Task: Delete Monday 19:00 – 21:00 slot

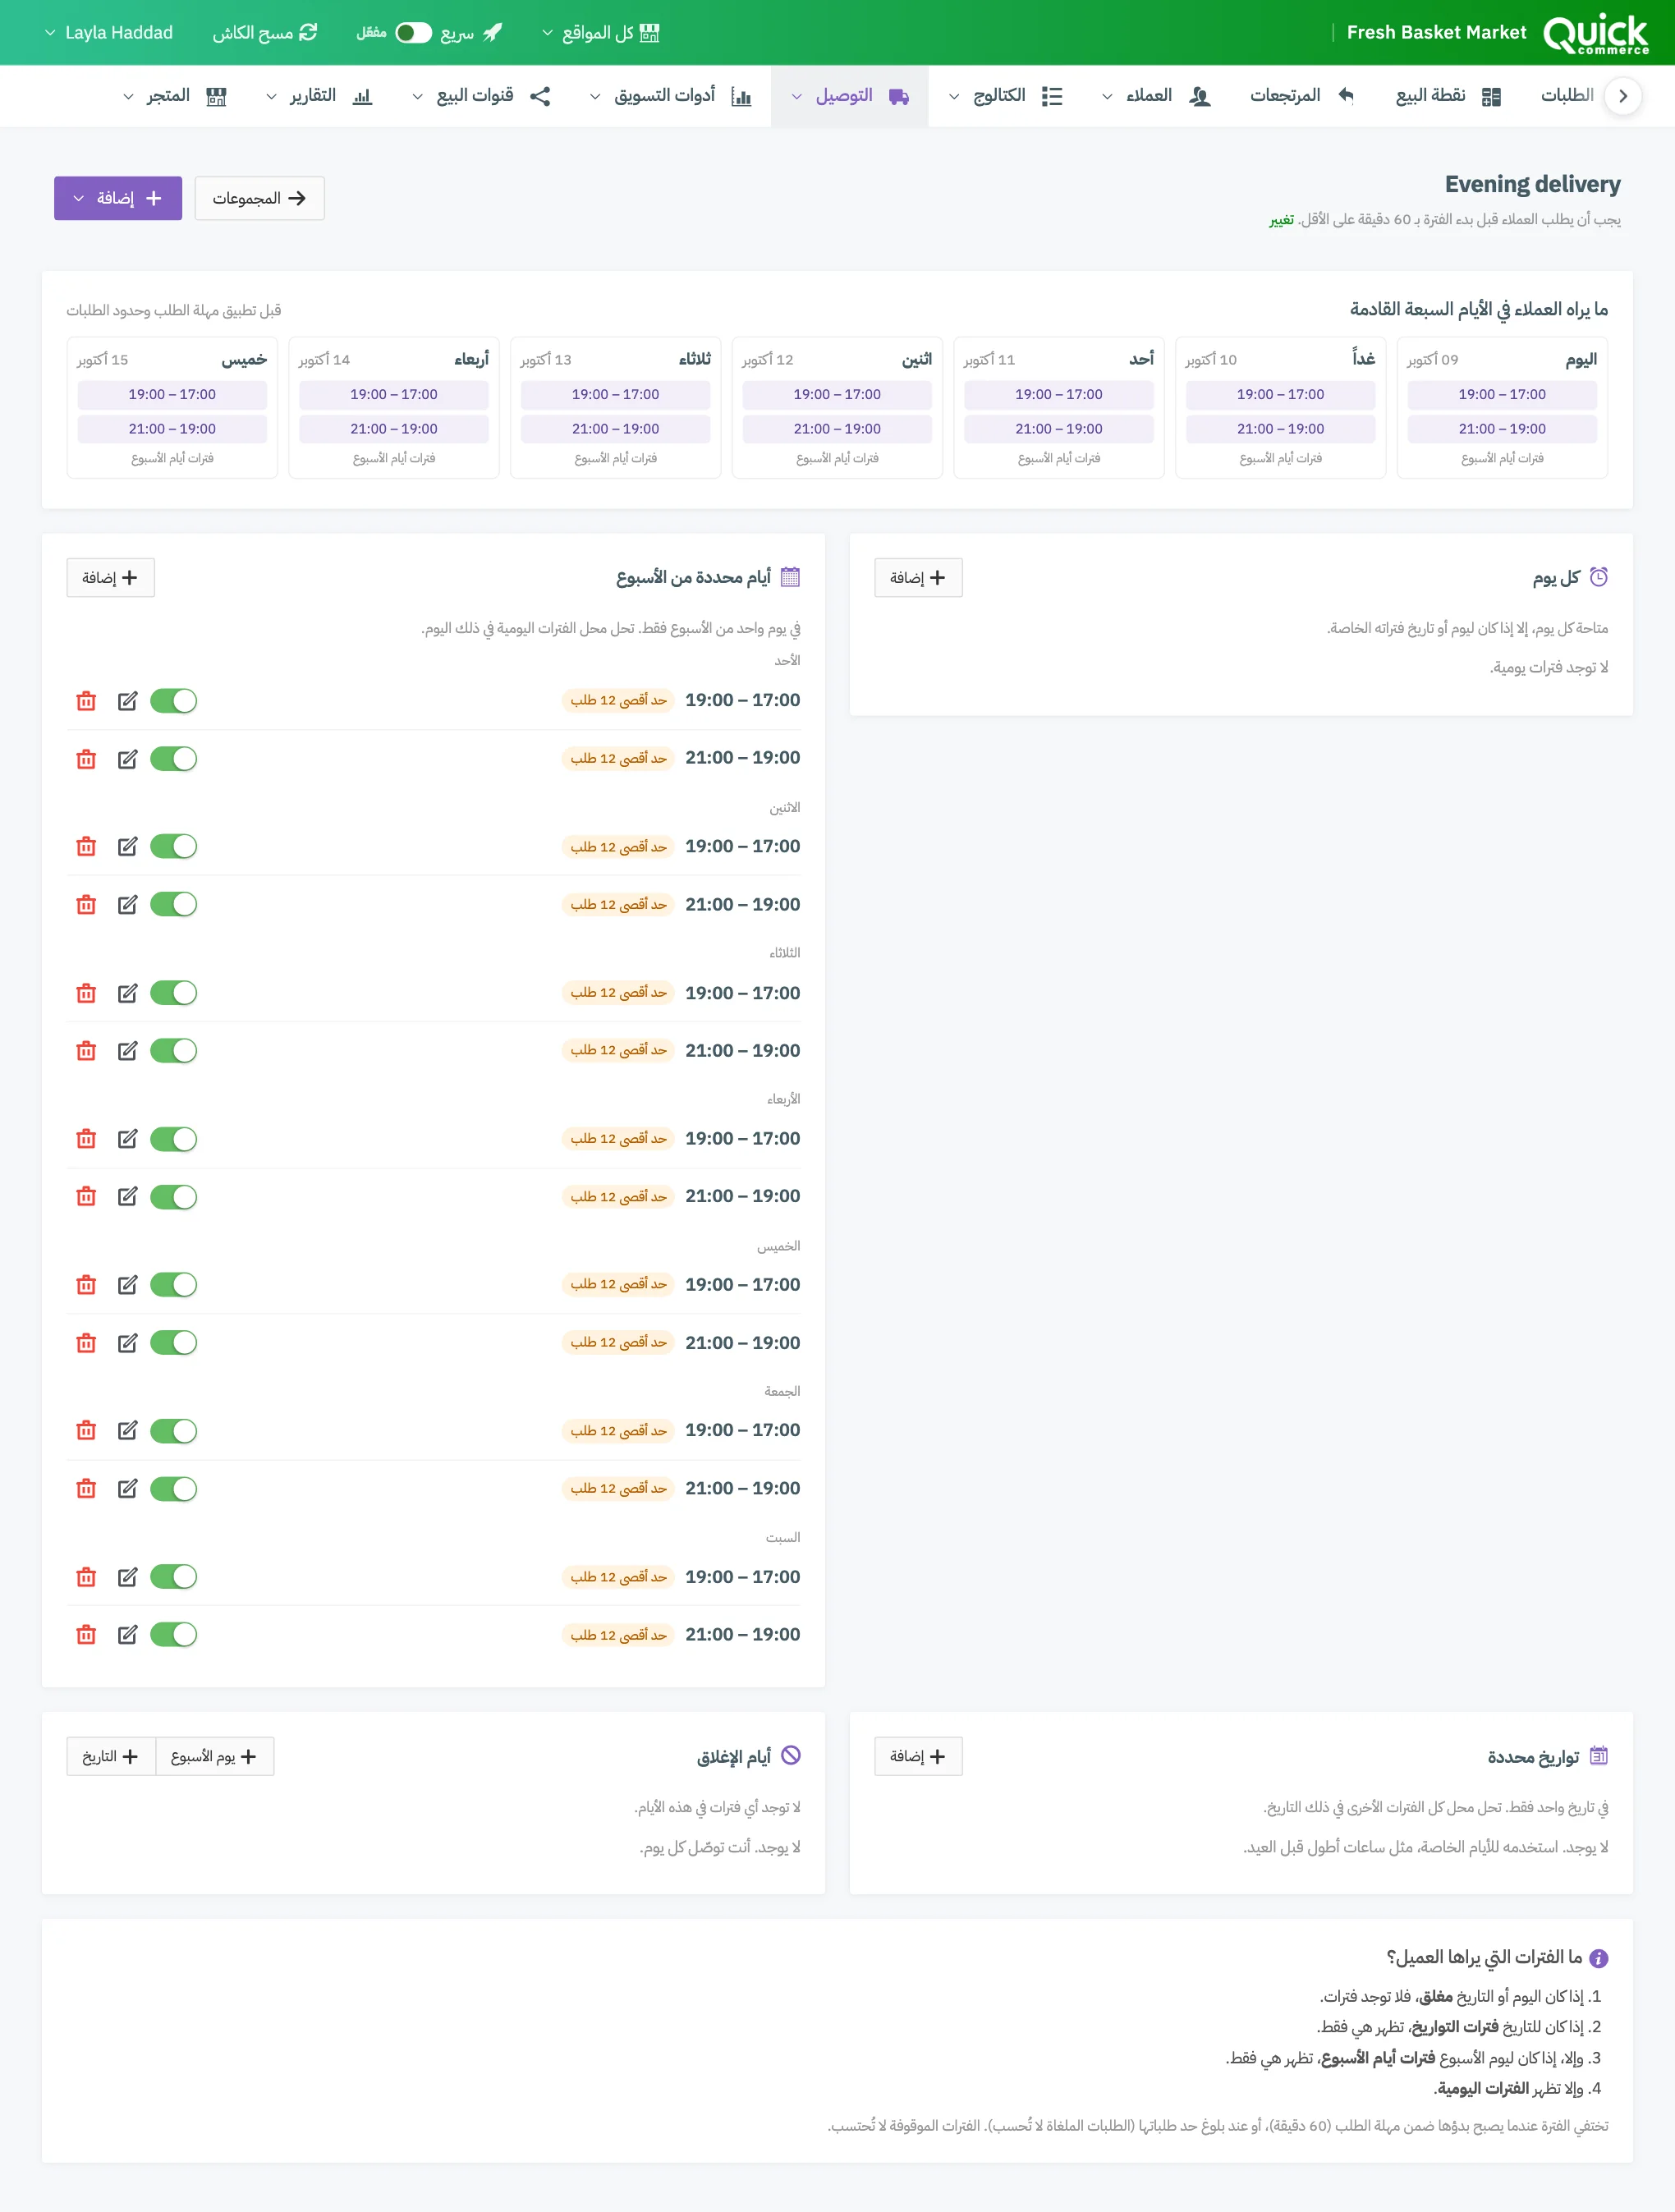Action: pos(86,905)
